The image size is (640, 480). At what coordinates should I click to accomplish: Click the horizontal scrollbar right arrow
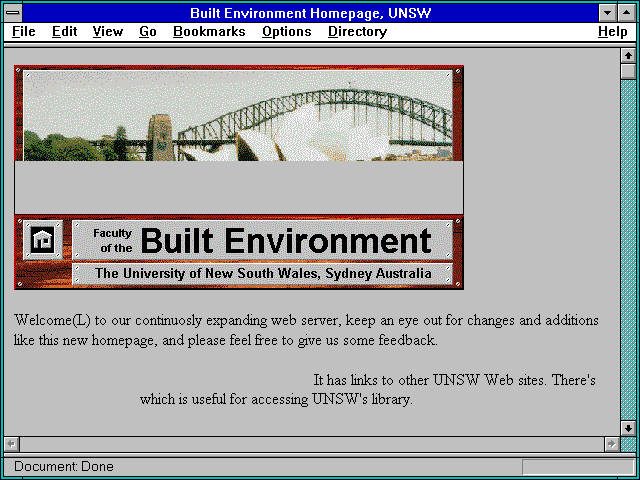tap(611, 444)
